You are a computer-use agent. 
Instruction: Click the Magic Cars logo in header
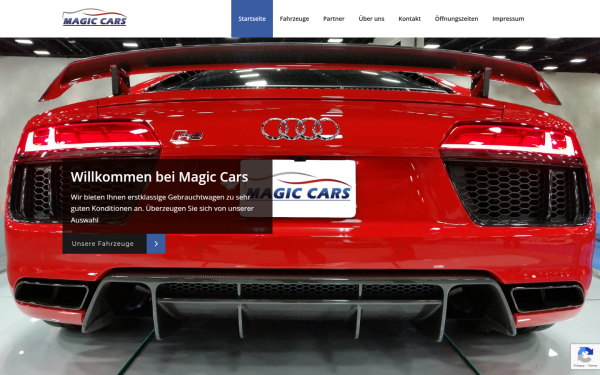point(94,18)
